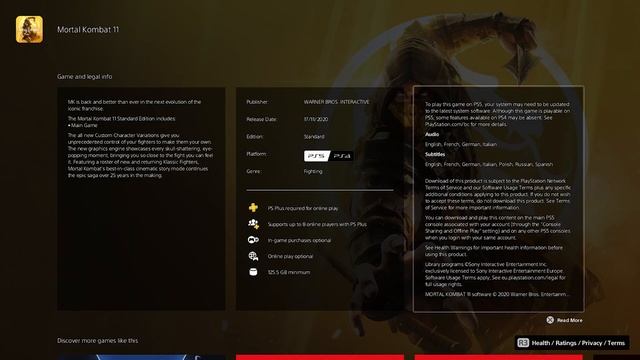Click the R3 button icon
The width and height of the screenshot is (640, 360).
pos(523,343)
